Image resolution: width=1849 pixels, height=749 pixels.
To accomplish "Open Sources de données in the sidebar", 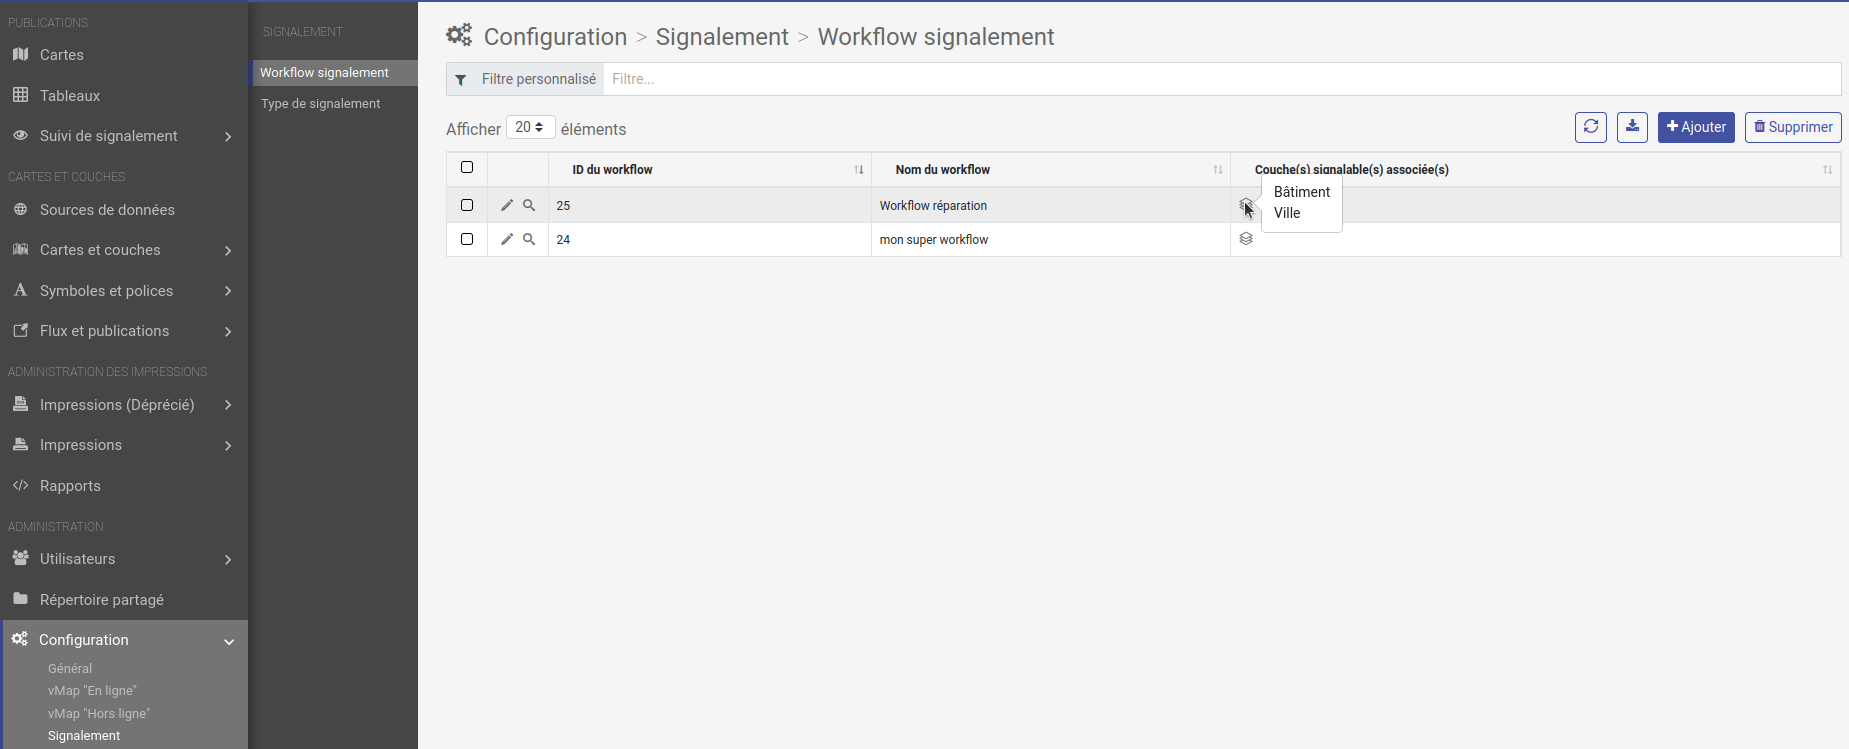I will (107, 210).
